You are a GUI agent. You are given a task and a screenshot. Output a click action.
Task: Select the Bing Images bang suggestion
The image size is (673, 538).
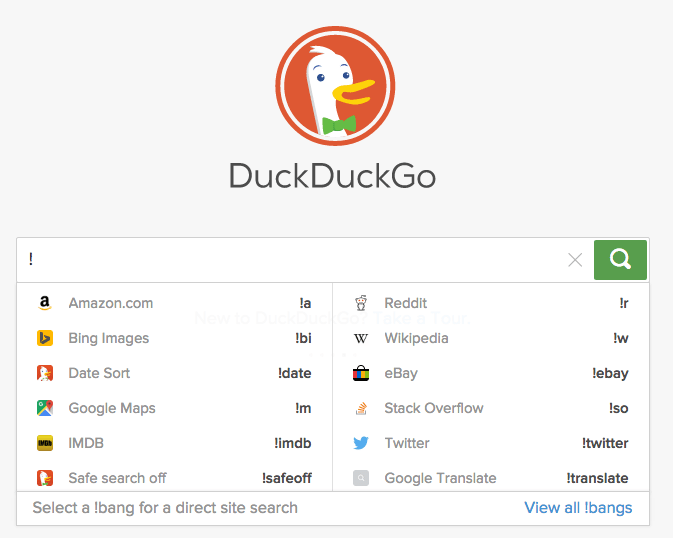(x=175, y=338)
